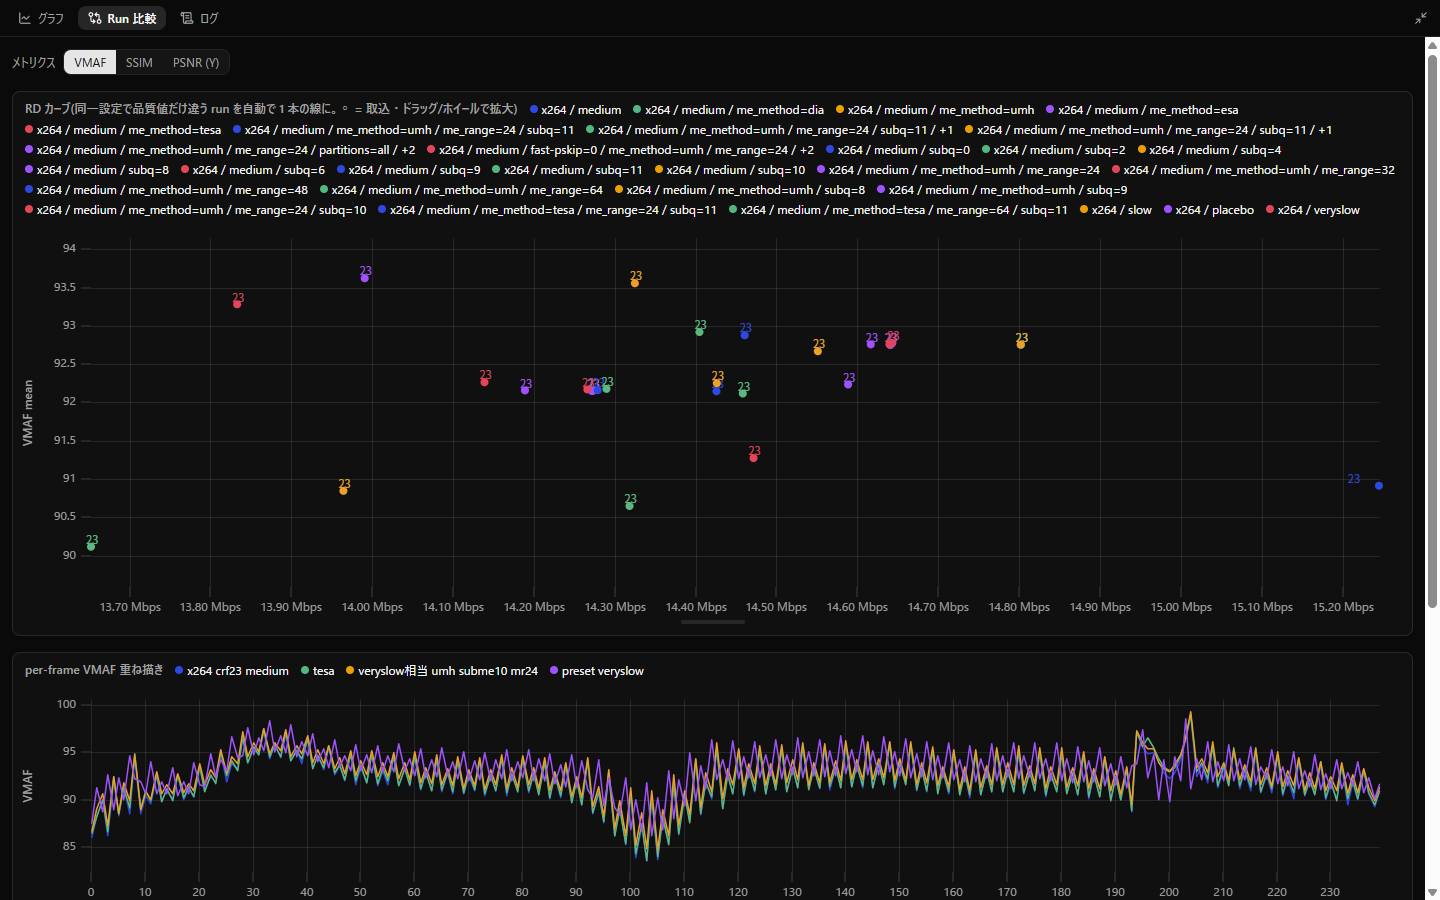The height and width of the screenshot is (900, 1440).
Task: Click the scrollbar up arrow
Action: [x=1432, y=45]
